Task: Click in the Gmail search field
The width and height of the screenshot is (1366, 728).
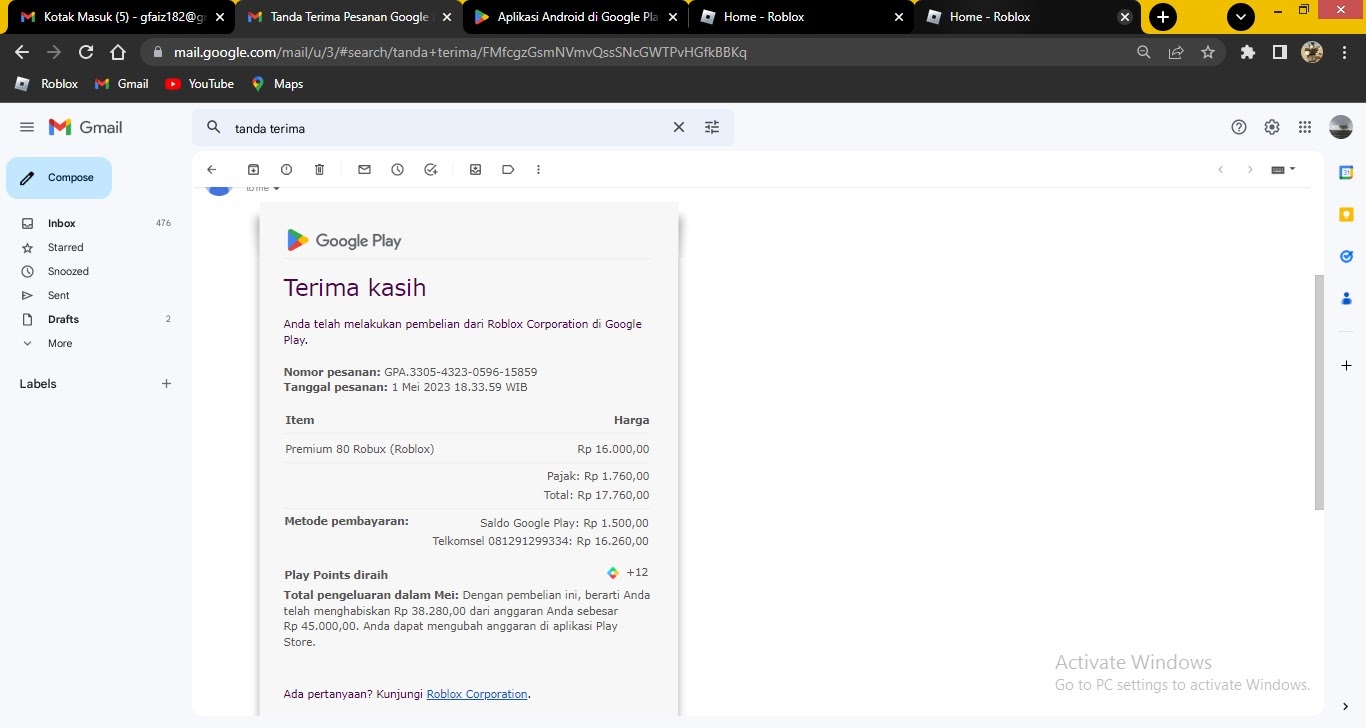Action: pyautogui.click(x=450, y=128)
